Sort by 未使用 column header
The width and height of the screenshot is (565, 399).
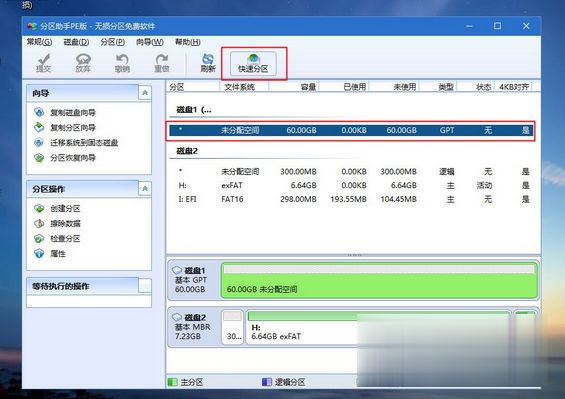[x=394, y=87]
